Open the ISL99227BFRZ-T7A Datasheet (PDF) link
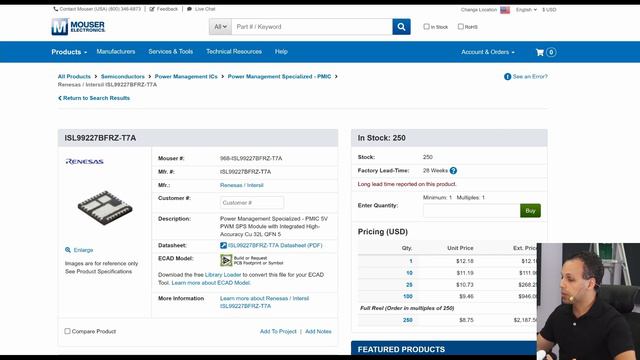 point(275,245)
